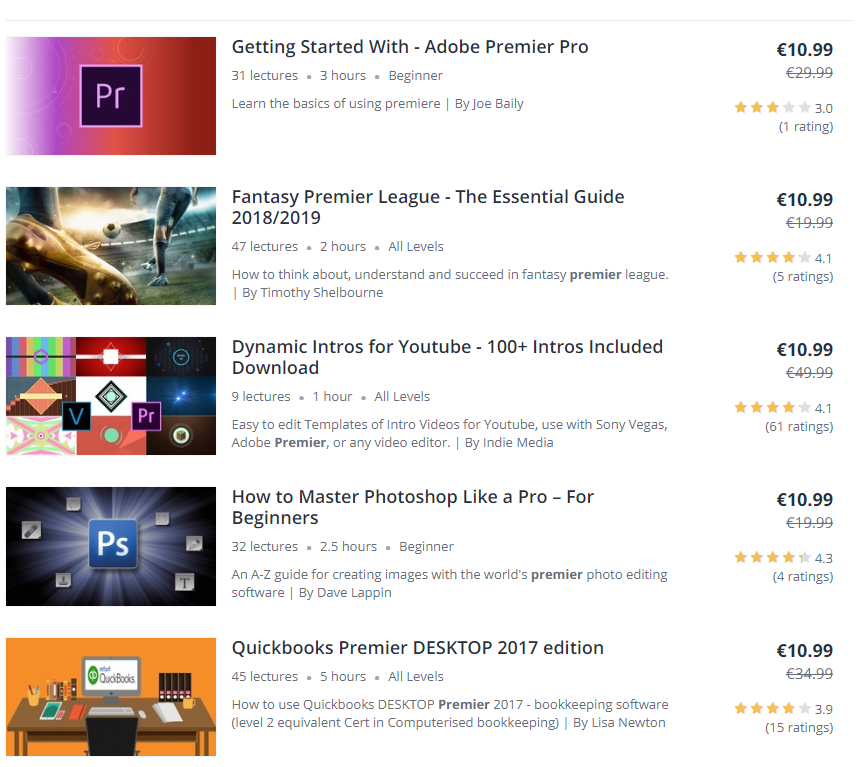Screen dimensions: 859x767
Task: Open the Adobe Premier Pro course thumbnail
Action: coord(111,96)
